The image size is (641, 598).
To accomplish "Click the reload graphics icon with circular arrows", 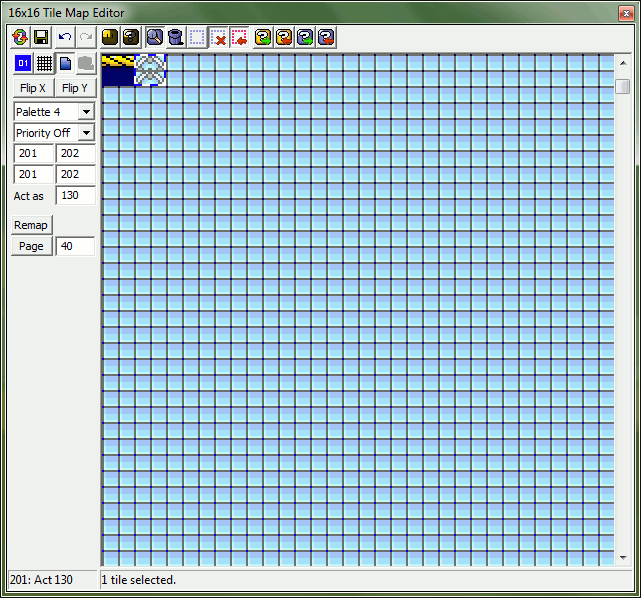I will [x=20, y=37].
